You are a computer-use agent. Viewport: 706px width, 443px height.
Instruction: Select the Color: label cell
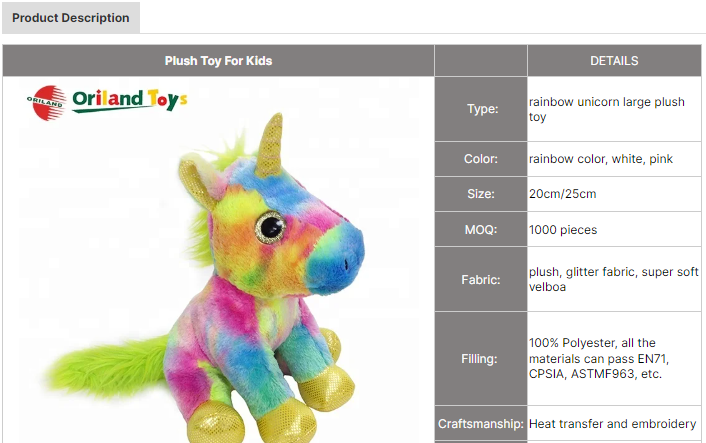coord(481,159)
